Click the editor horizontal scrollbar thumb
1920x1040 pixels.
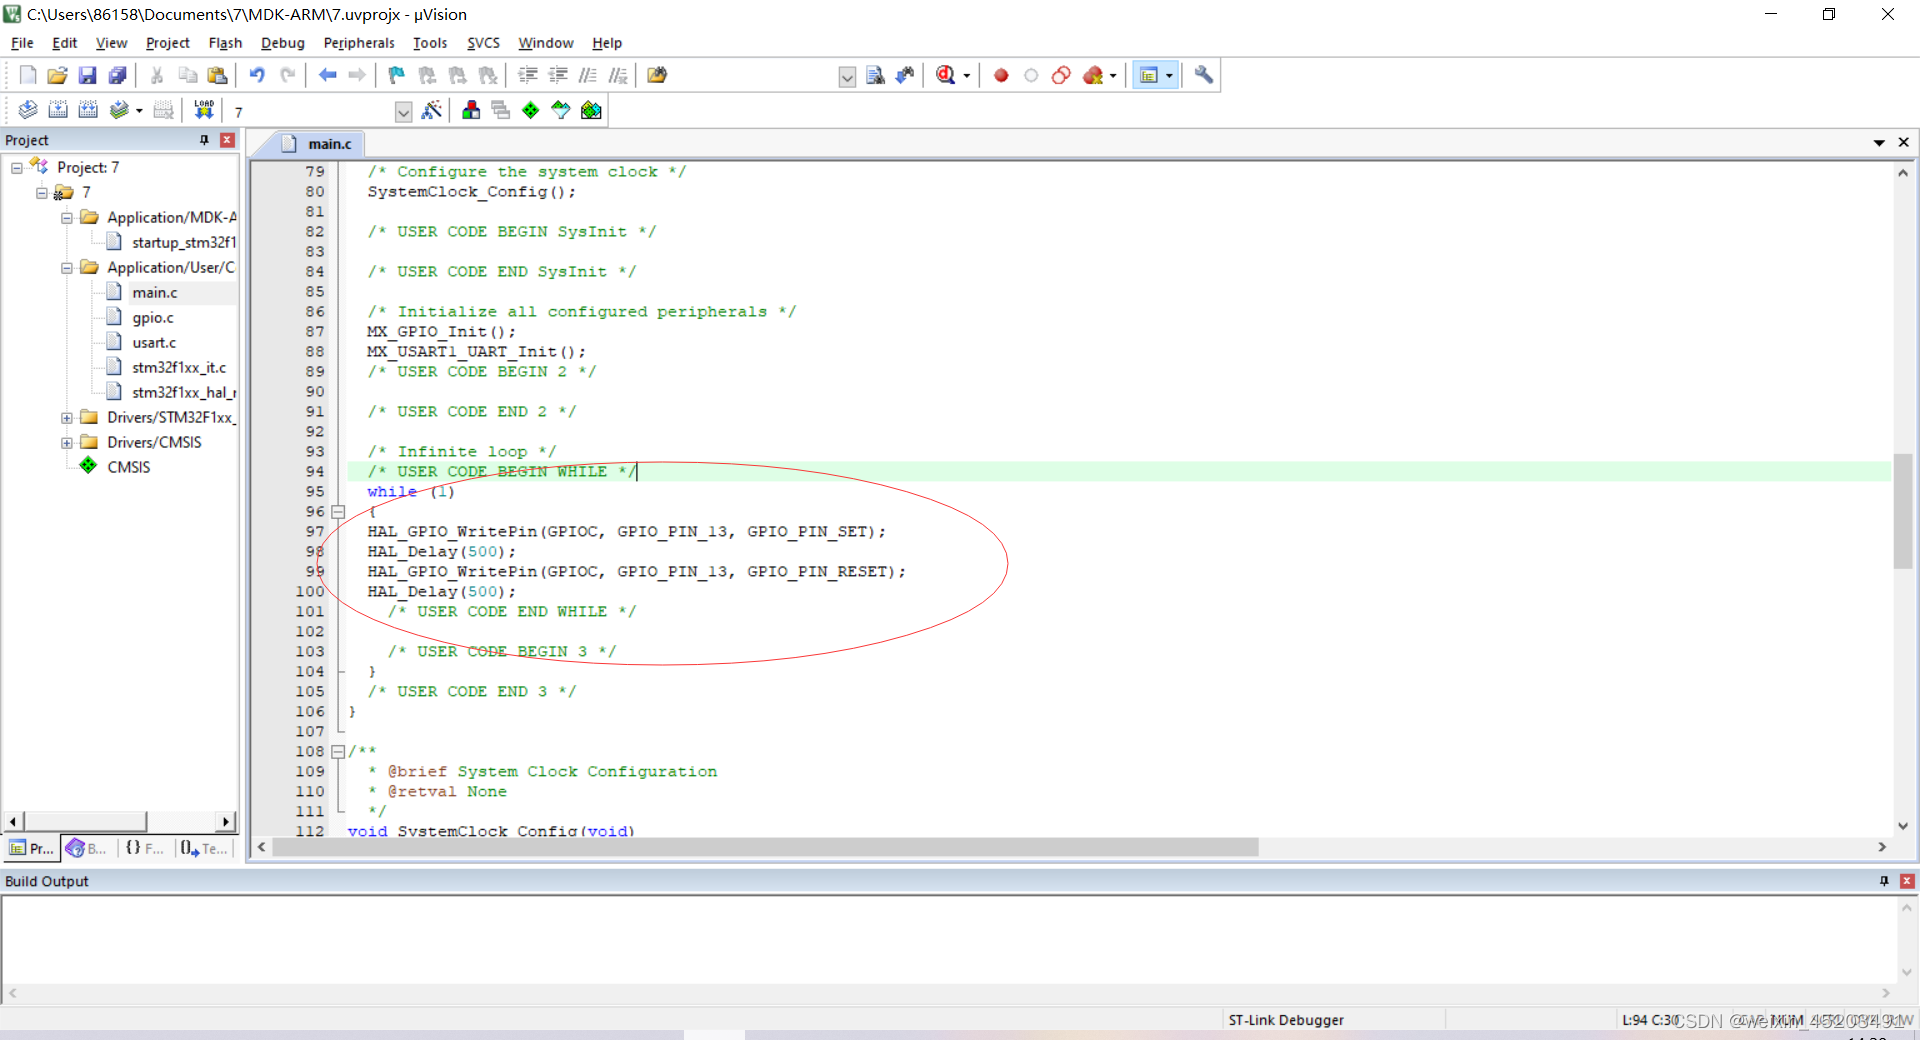[x=765, y=847]
